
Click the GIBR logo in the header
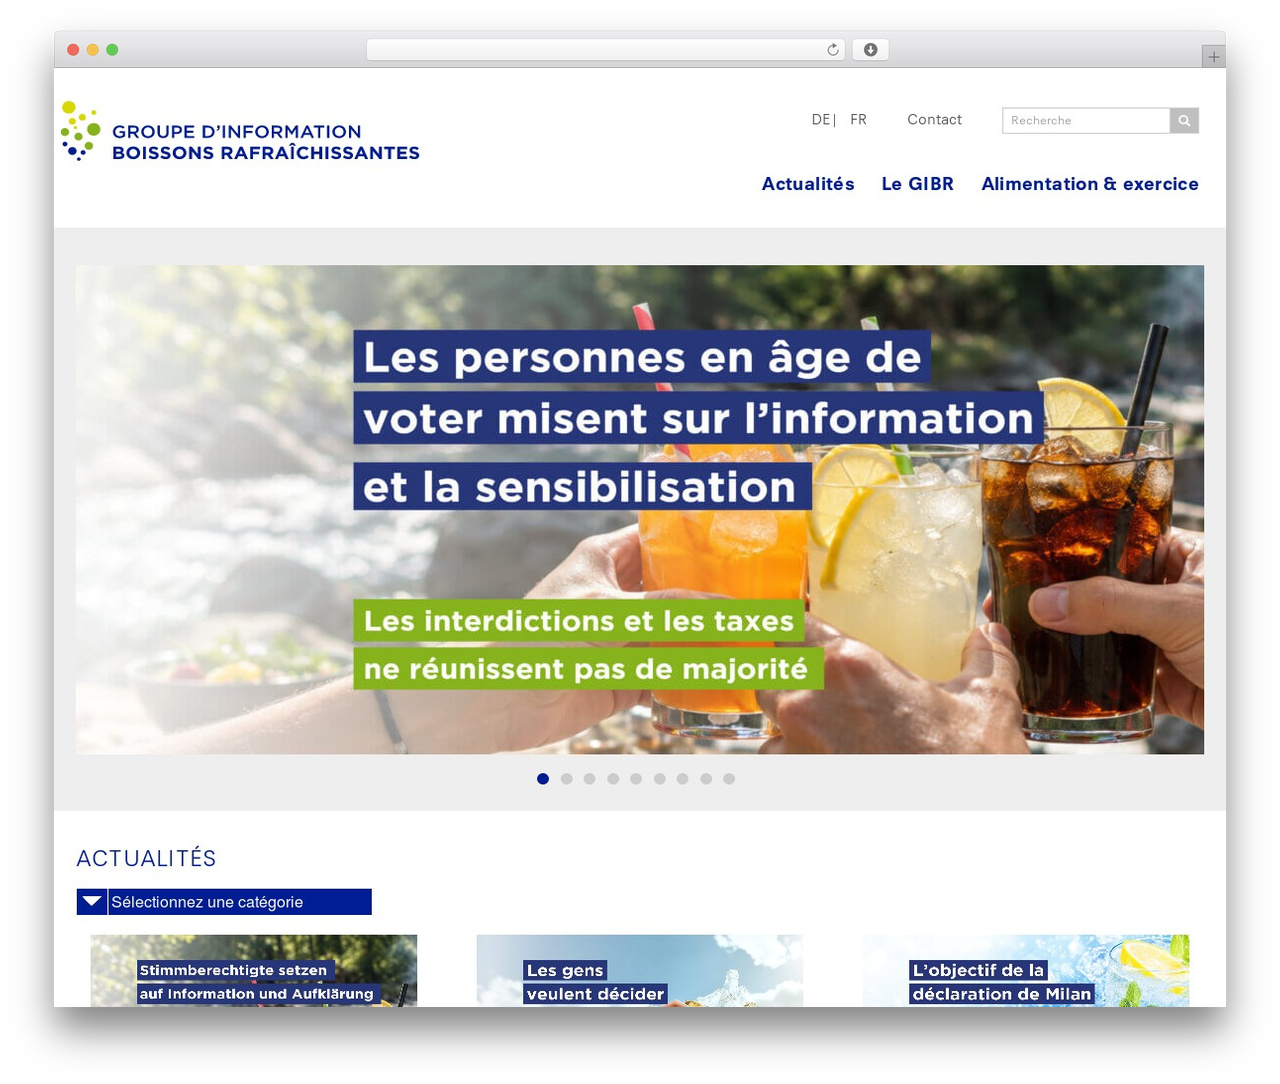point(240,131)
